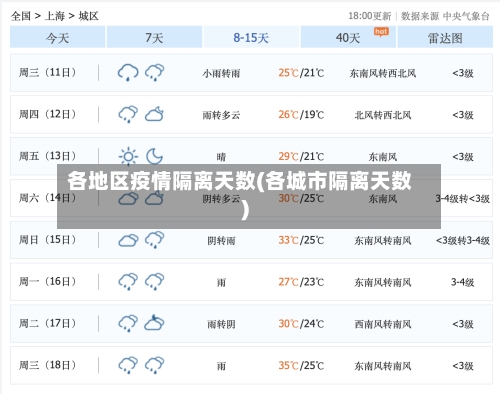Click 雨转阴 weather description
Screen dimensions: 500x394
click(x=221, y=324)
